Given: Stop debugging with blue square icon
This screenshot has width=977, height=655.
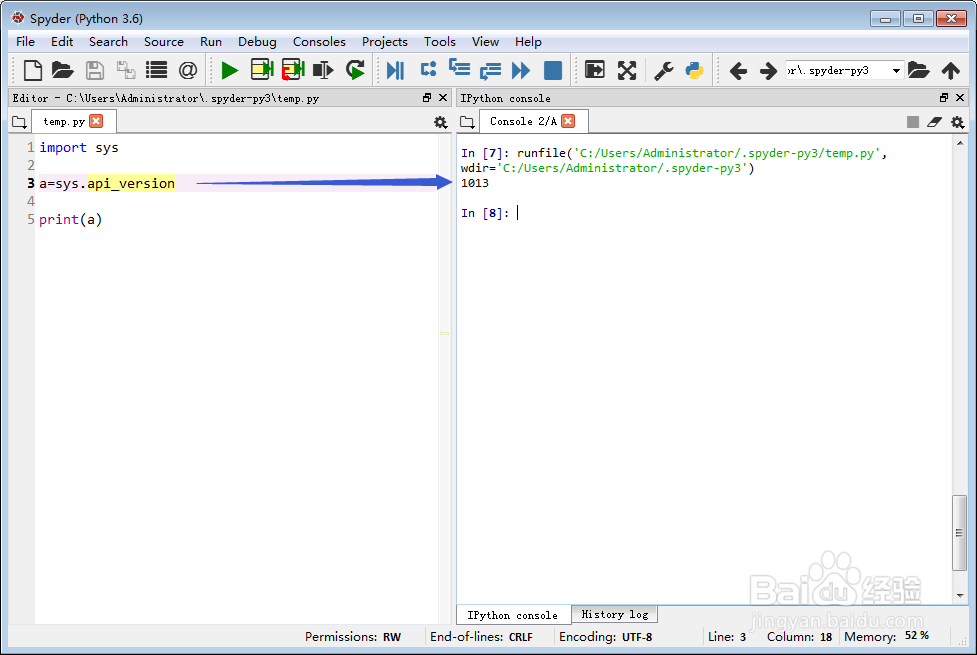Looking at the screenshot, I should [x=553, y=70].
